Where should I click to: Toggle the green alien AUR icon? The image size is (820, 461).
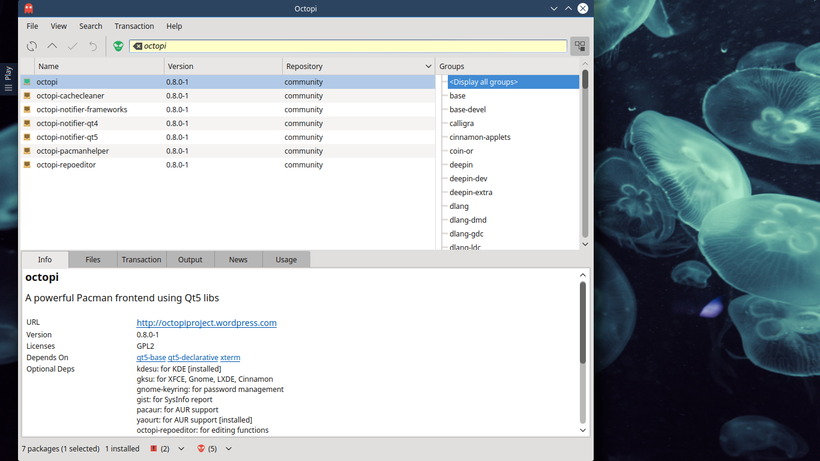point(118,46)
